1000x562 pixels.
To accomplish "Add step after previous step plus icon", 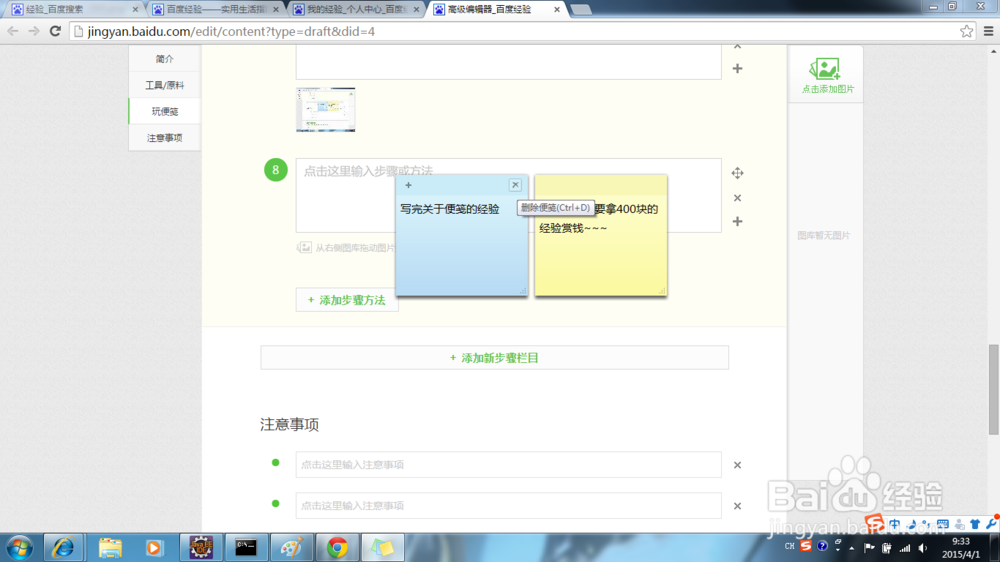I will coord(737,68).
